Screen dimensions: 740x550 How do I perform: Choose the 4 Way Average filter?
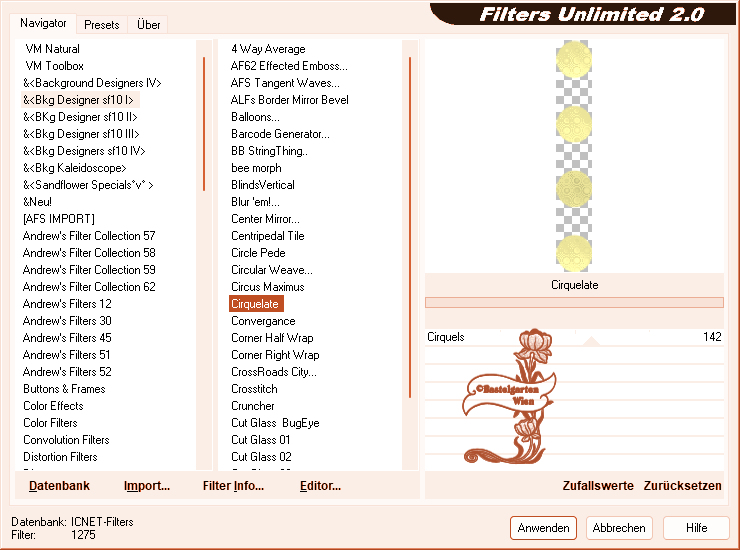(x=268, y=49)
